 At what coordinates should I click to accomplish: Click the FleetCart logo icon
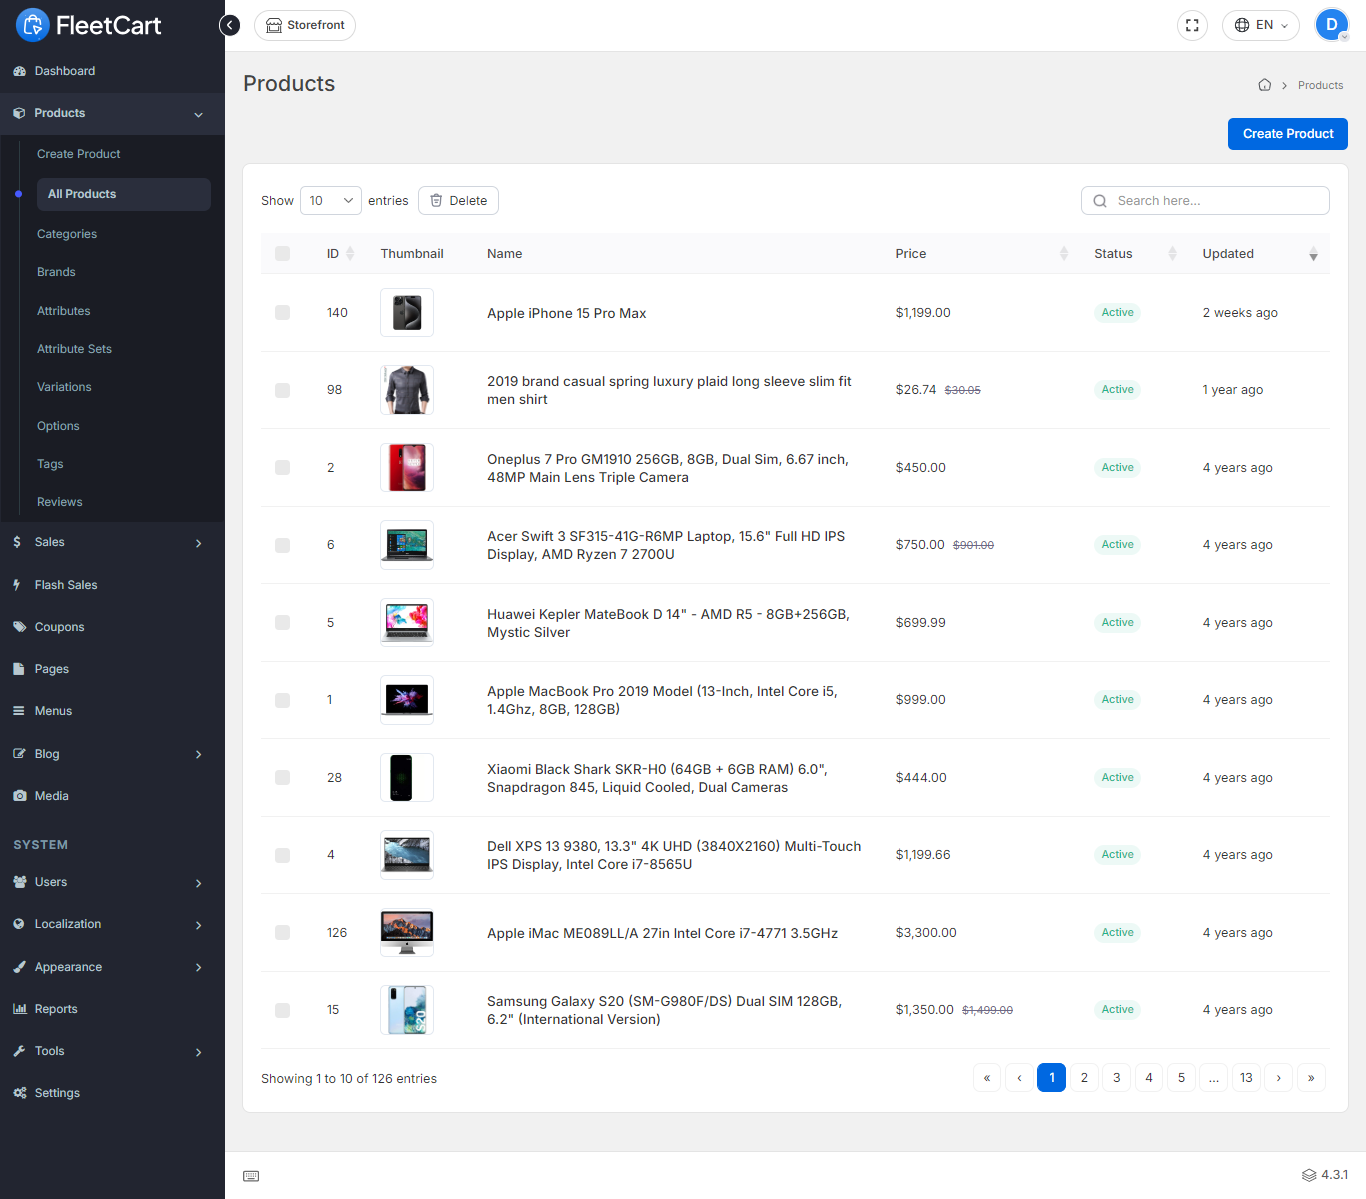point(32,25)
